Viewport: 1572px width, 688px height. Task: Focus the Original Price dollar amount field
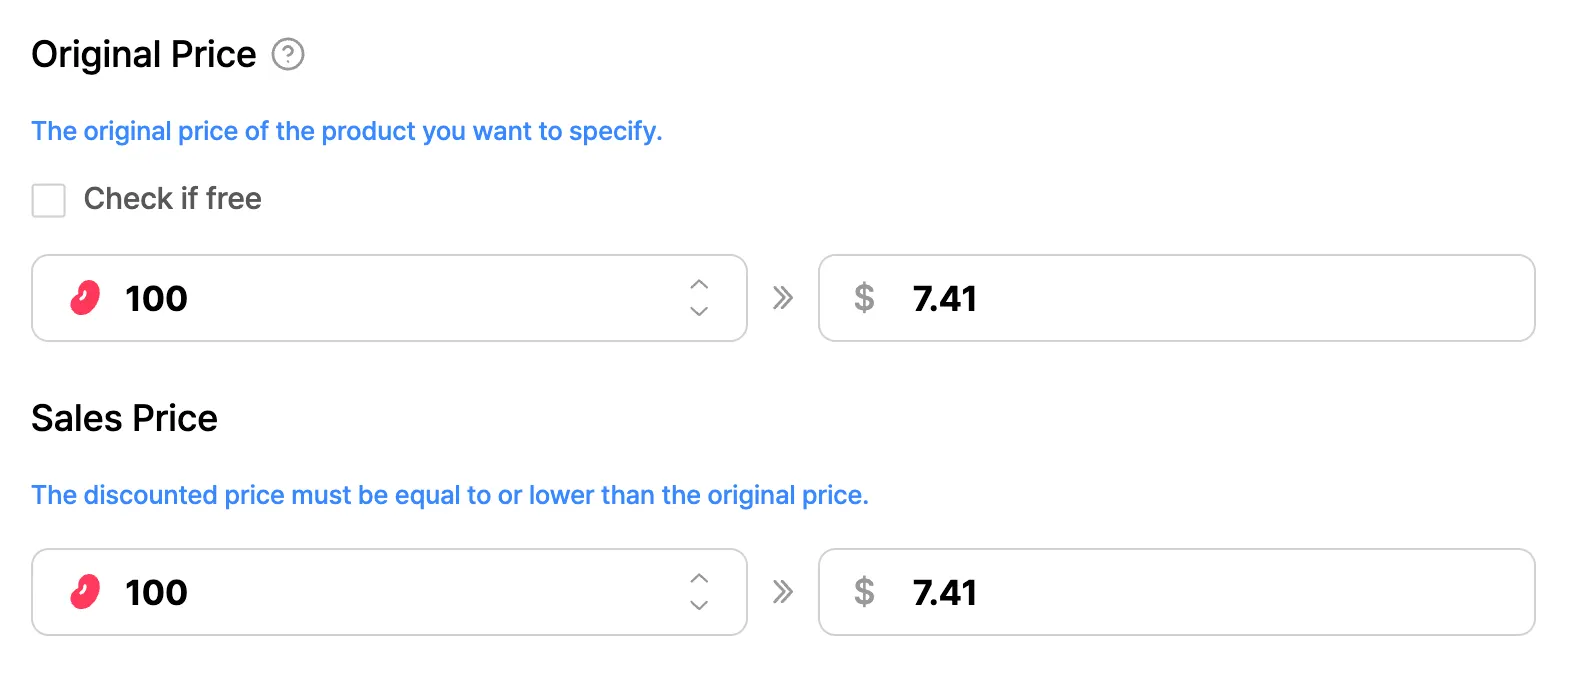[1200, 298]
